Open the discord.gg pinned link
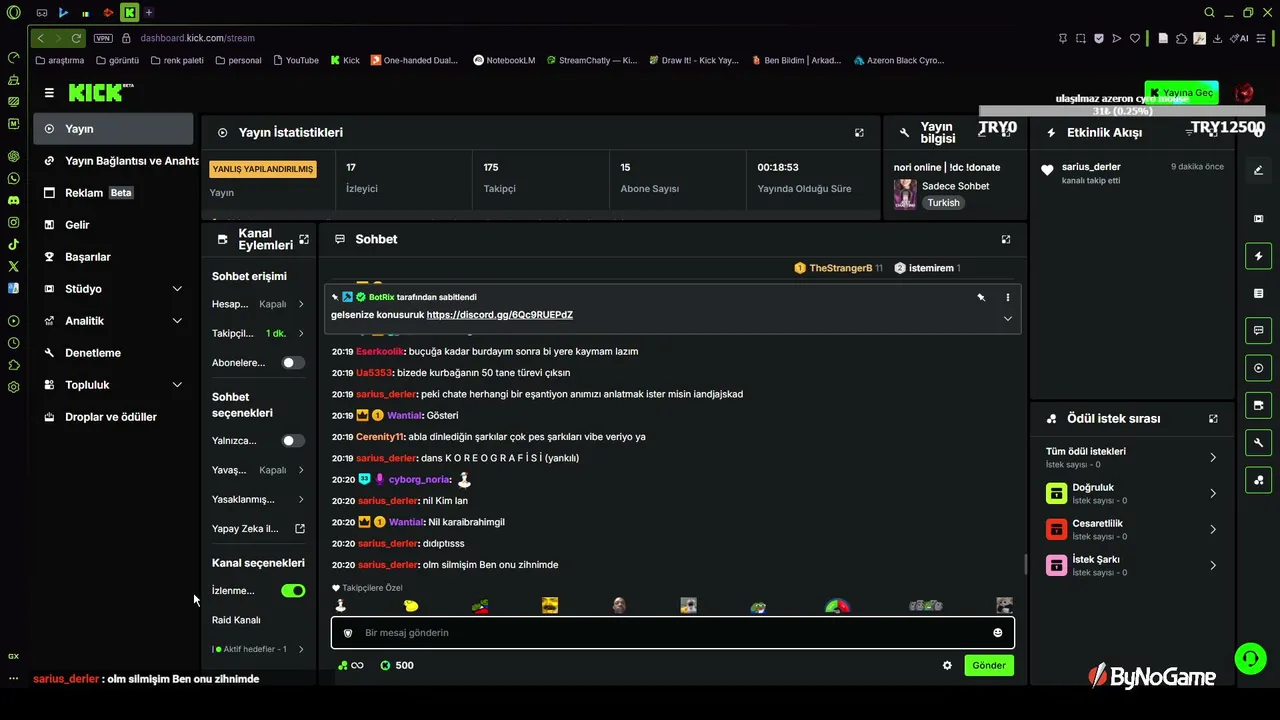 pos(499,315)
